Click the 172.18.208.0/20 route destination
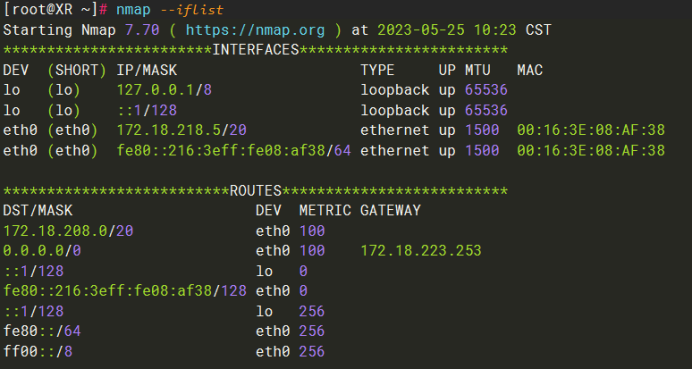The image size is (692, 370). pyautogui.click(x=68, y=230)
